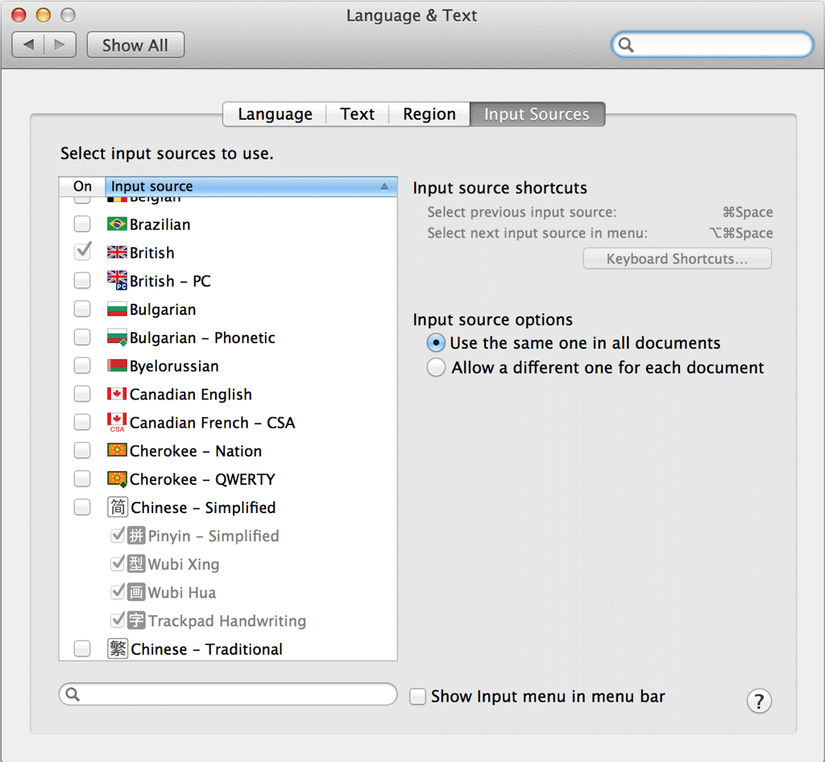Click the Pinyin – Simplified icon
This screenshot has height=762, width=825.
[136, 536]
